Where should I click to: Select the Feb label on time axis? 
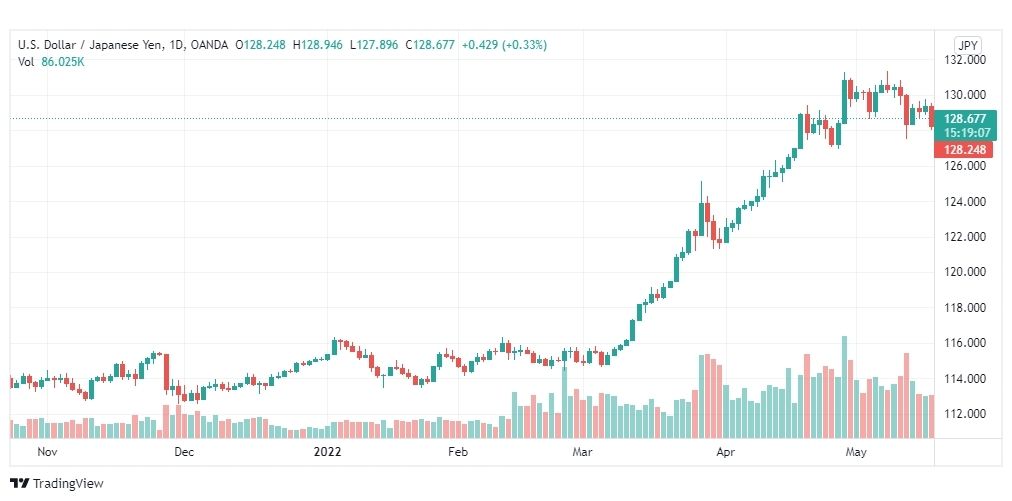[458, 452]
